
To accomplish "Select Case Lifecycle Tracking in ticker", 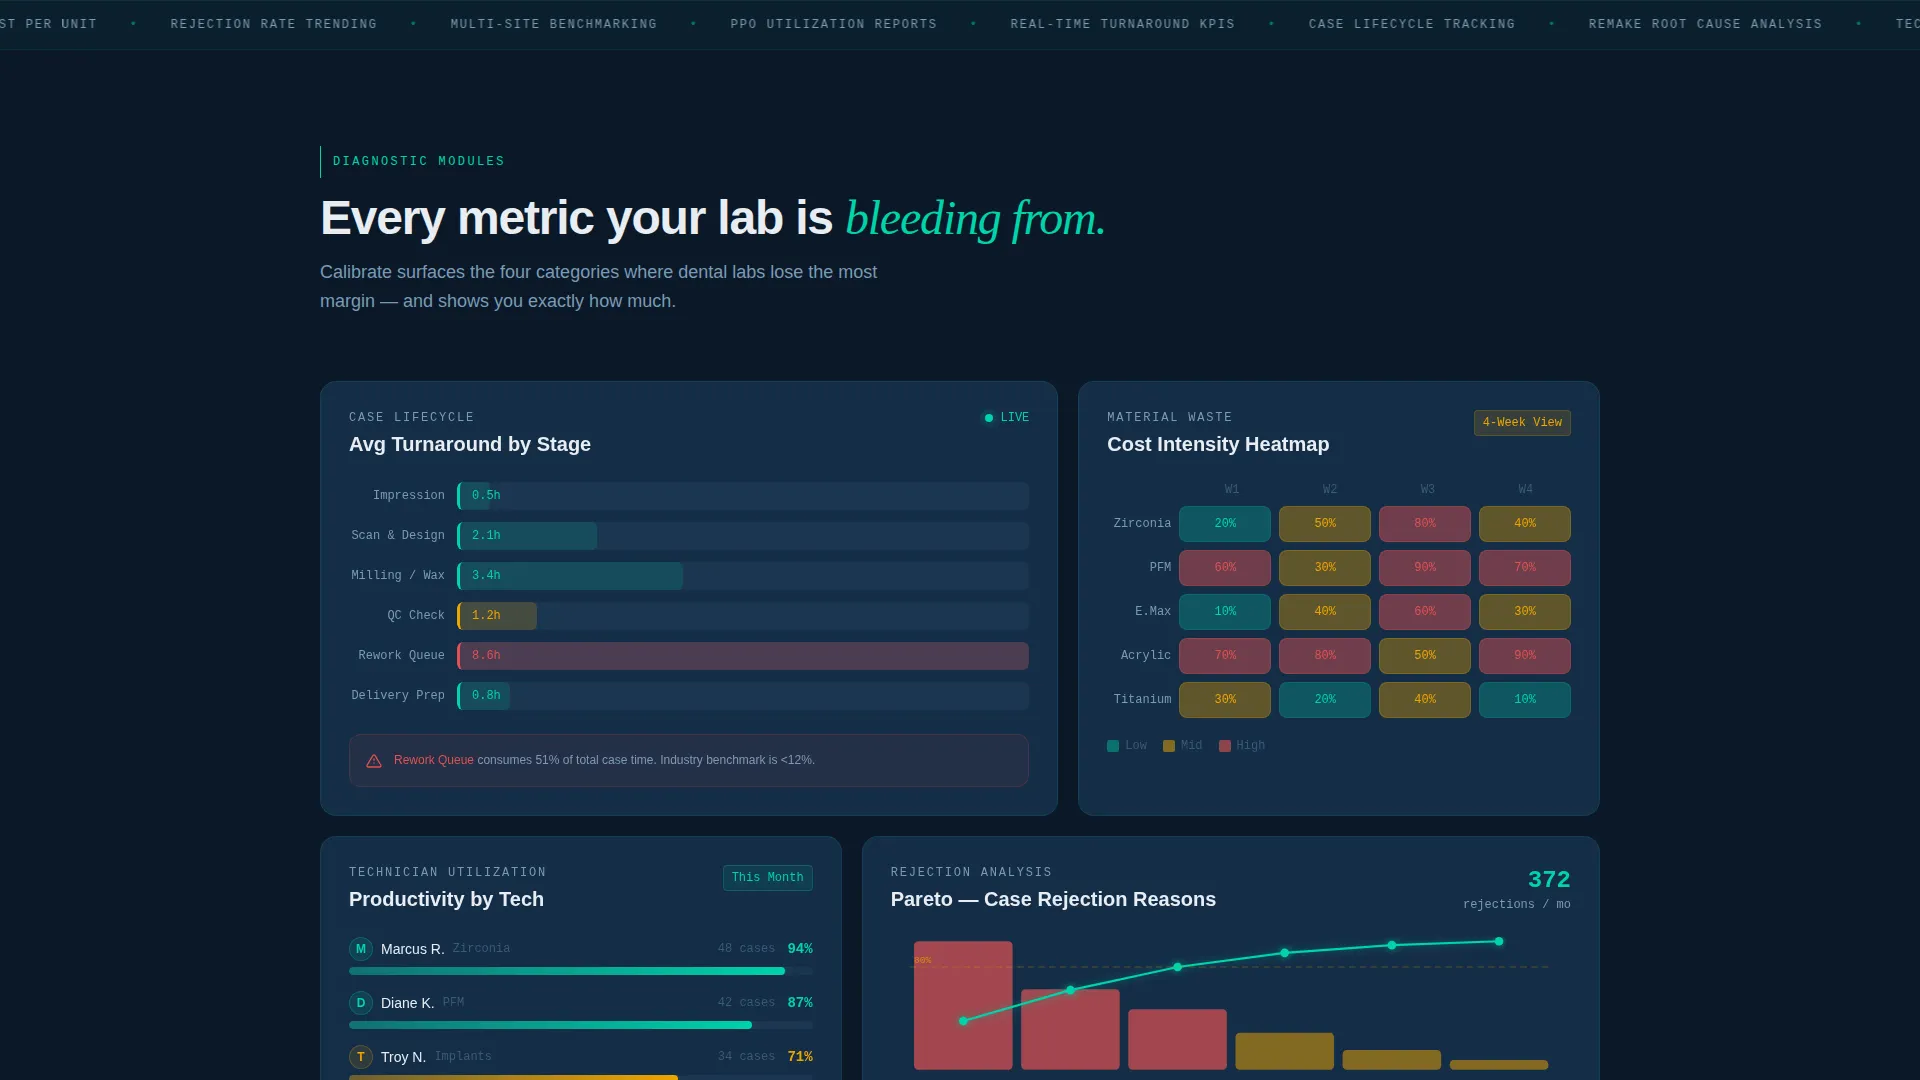I will tap(1412, 24).
